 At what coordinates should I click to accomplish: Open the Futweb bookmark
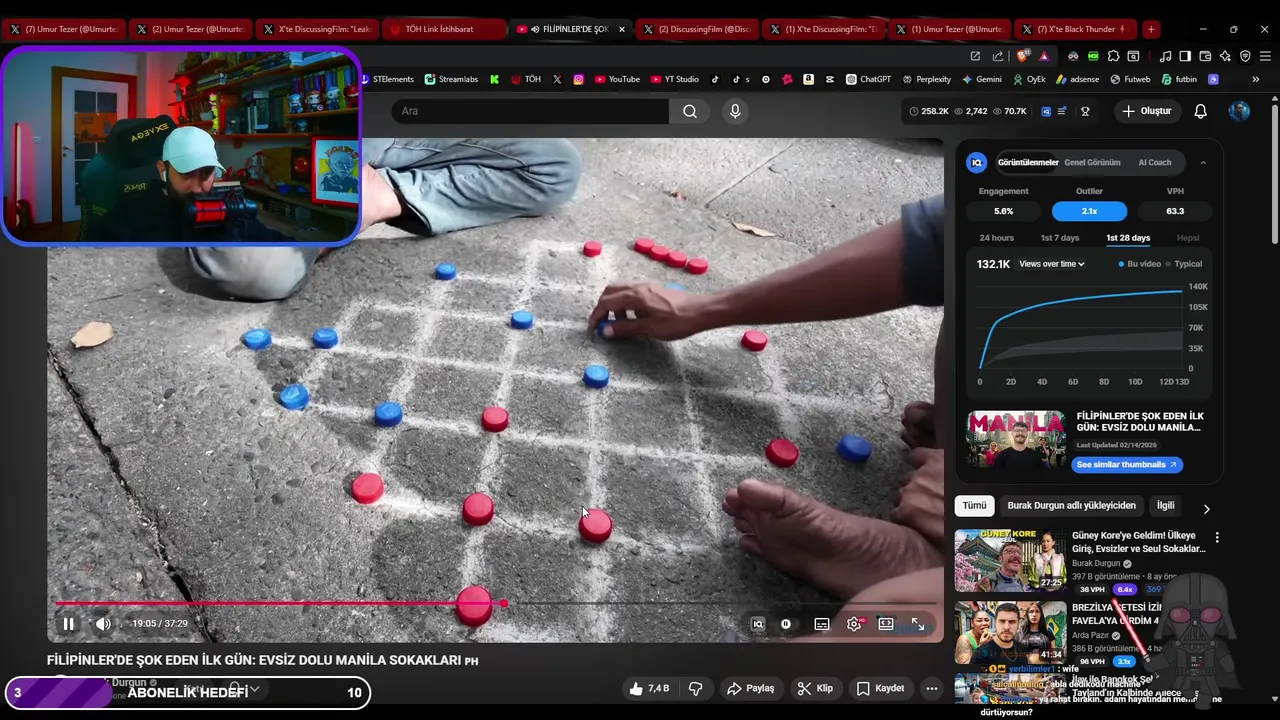coord(1130,79)
